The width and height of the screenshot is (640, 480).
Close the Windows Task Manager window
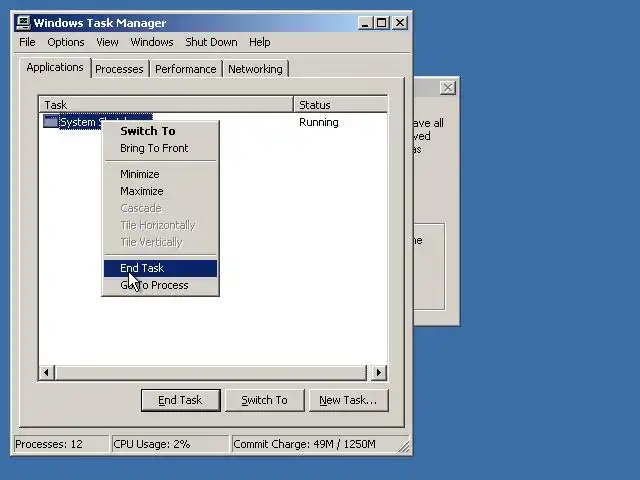[400, 23]
